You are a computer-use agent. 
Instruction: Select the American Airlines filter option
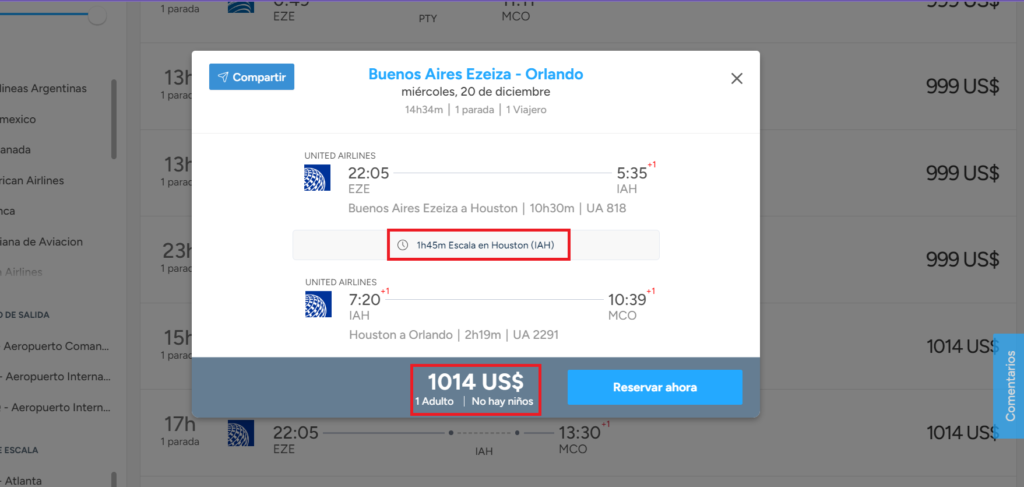click(32, 180)
